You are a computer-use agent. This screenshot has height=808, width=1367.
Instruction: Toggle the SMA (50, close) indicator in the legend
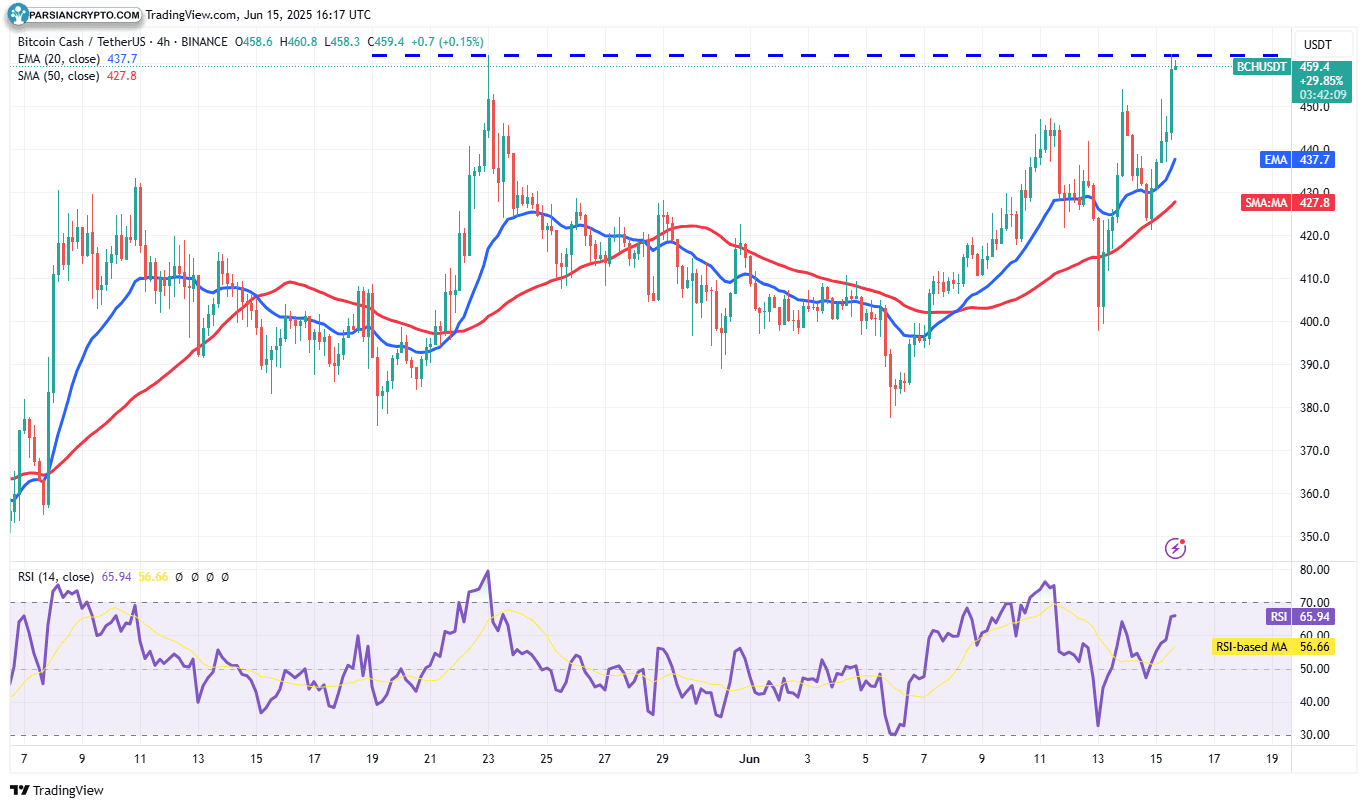tap(58, 75)
